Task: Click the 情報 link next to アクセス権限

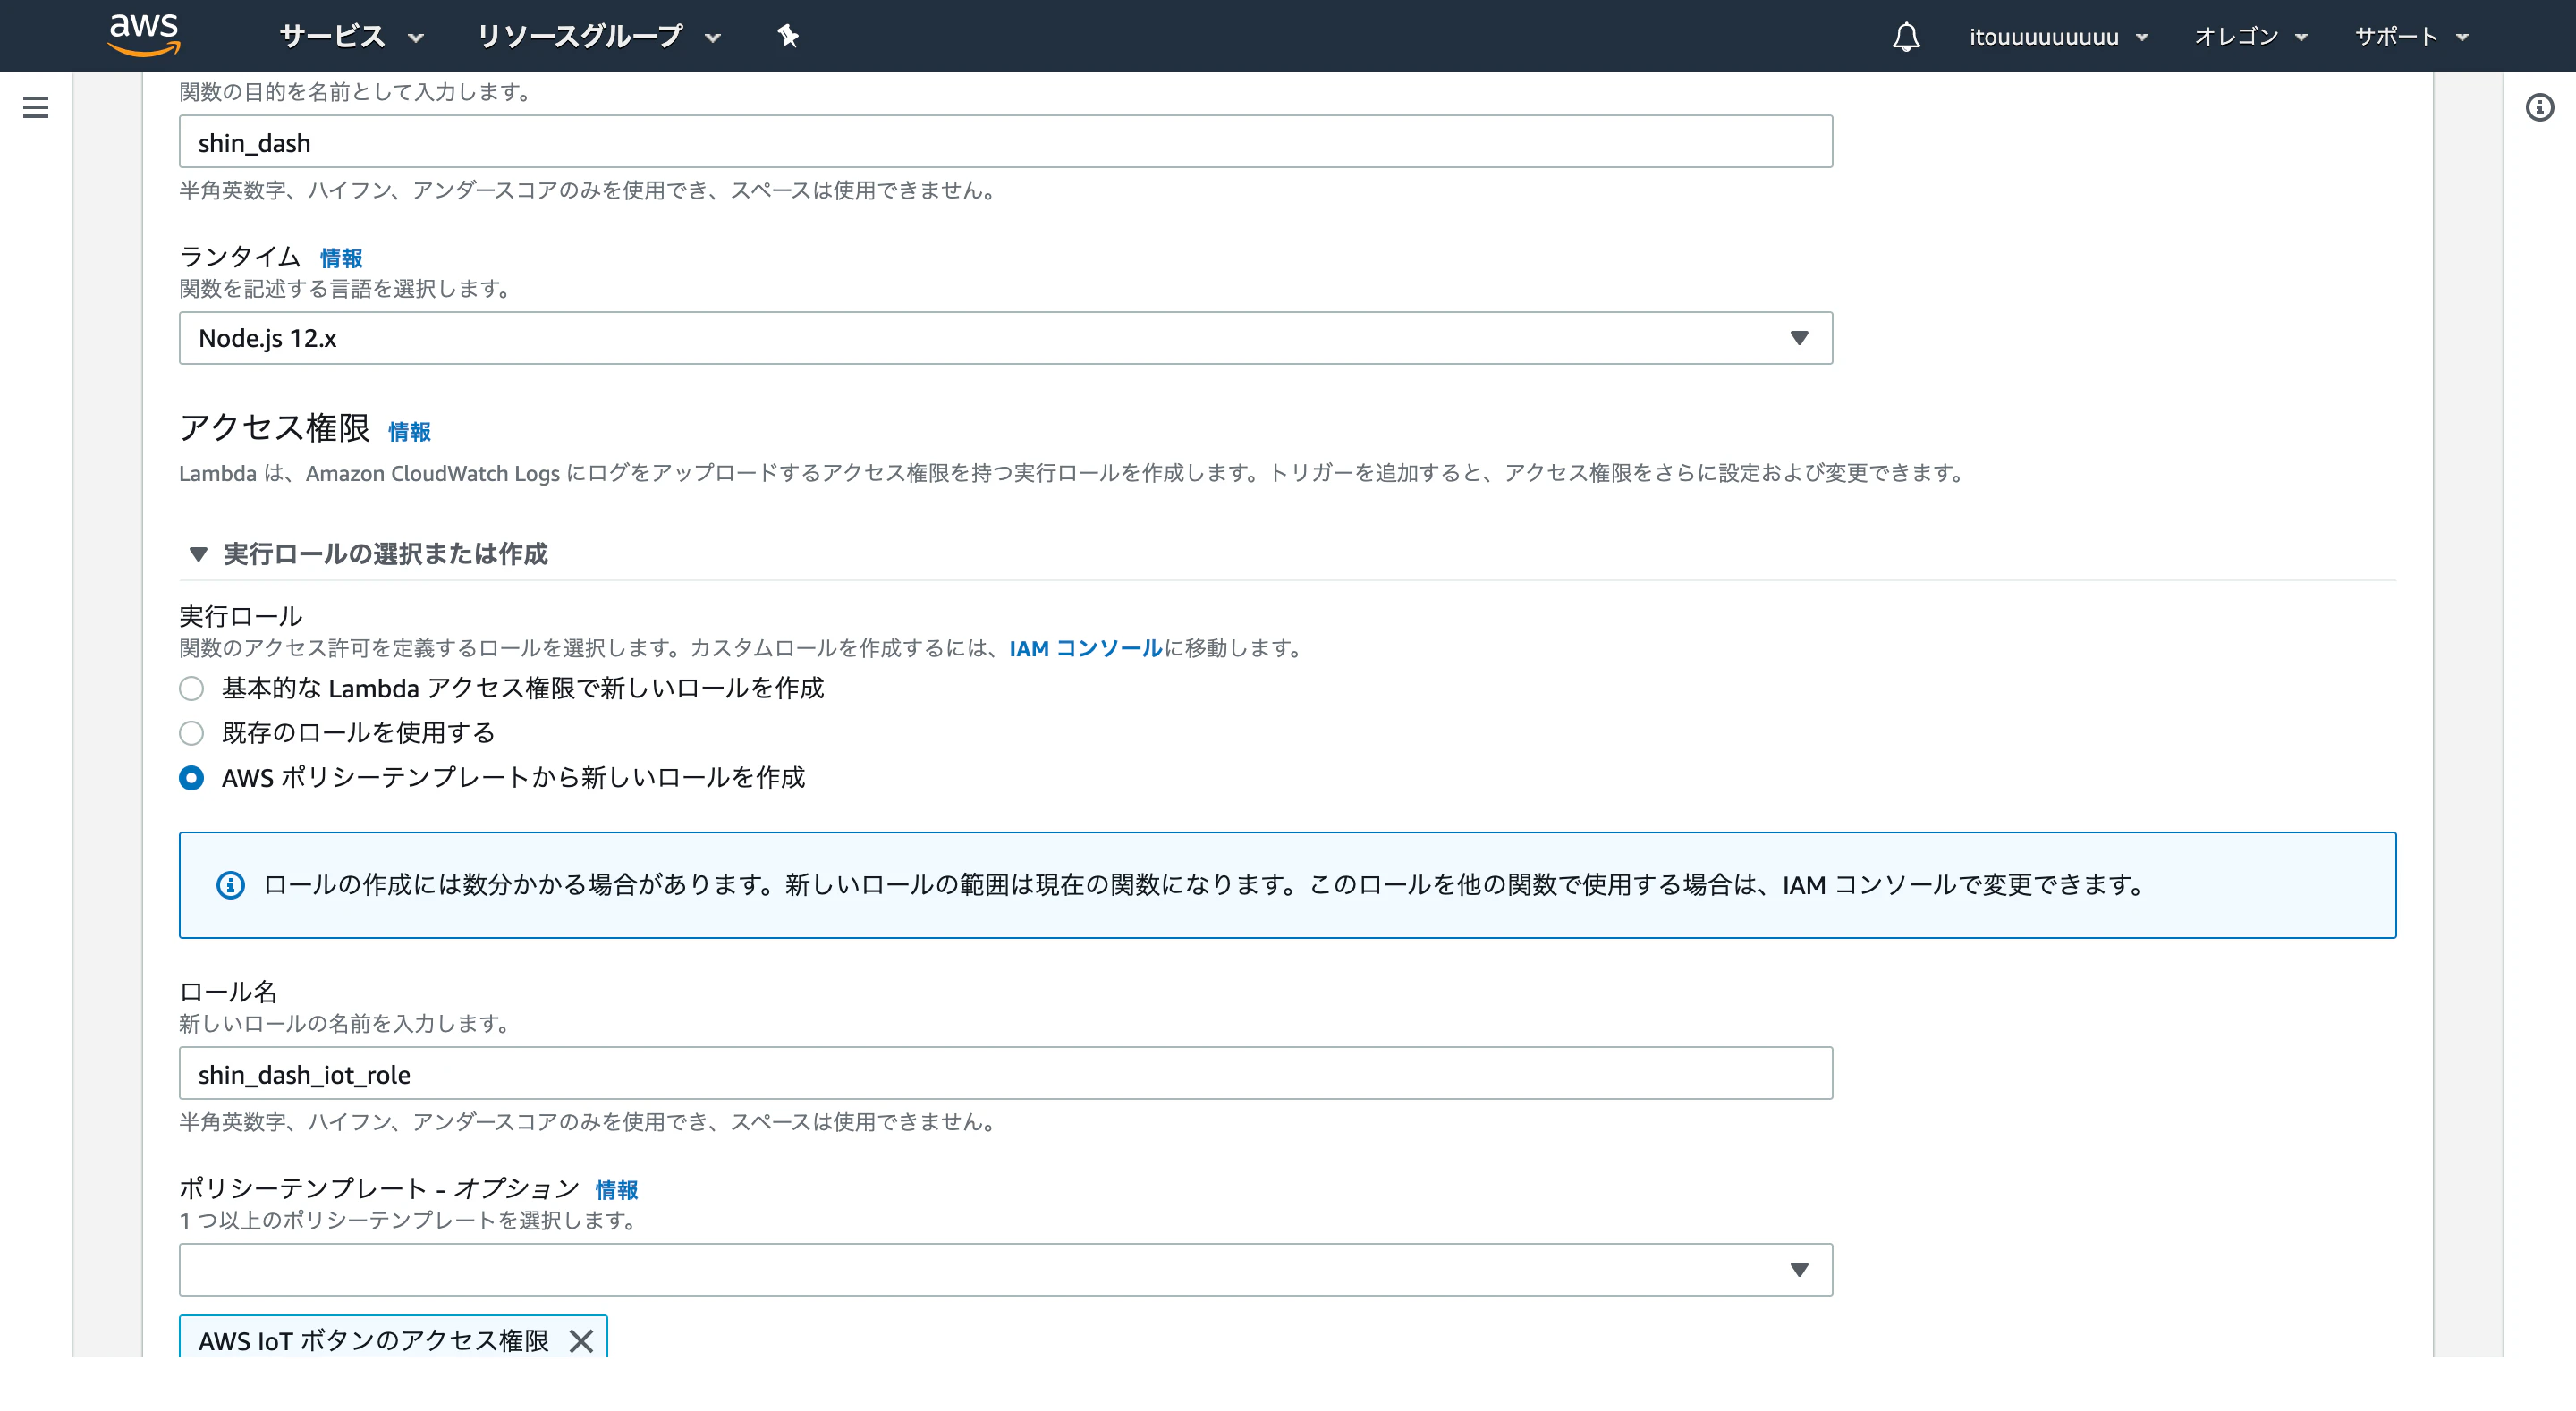Action: [409, 431]
